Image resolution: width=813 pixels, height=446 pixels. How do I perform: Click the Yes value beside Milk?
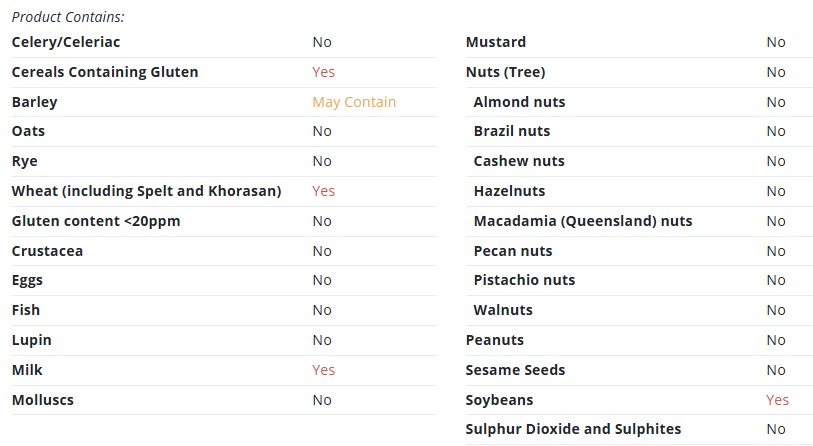point(324,370)
